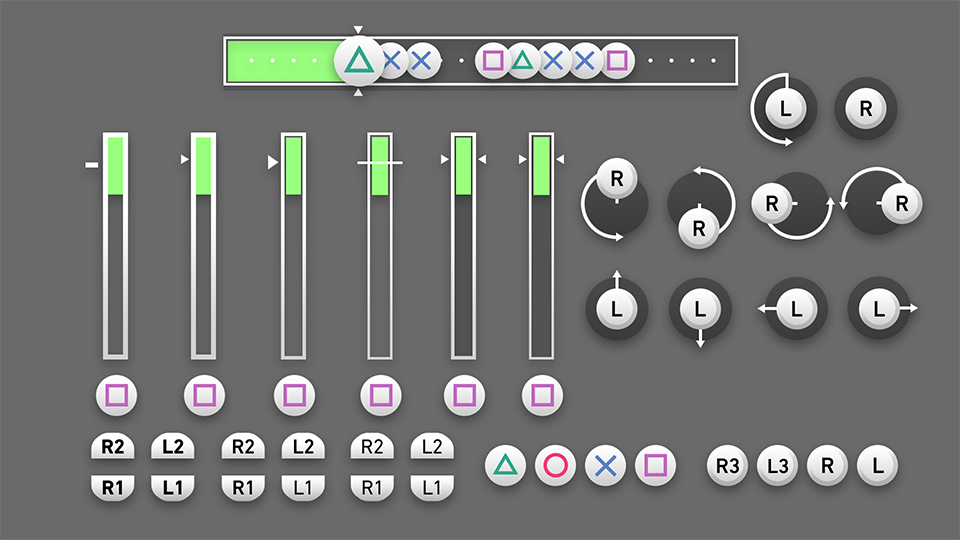Click the boldest L2 trigger button in the first set
960x540 pixels.
173,446
